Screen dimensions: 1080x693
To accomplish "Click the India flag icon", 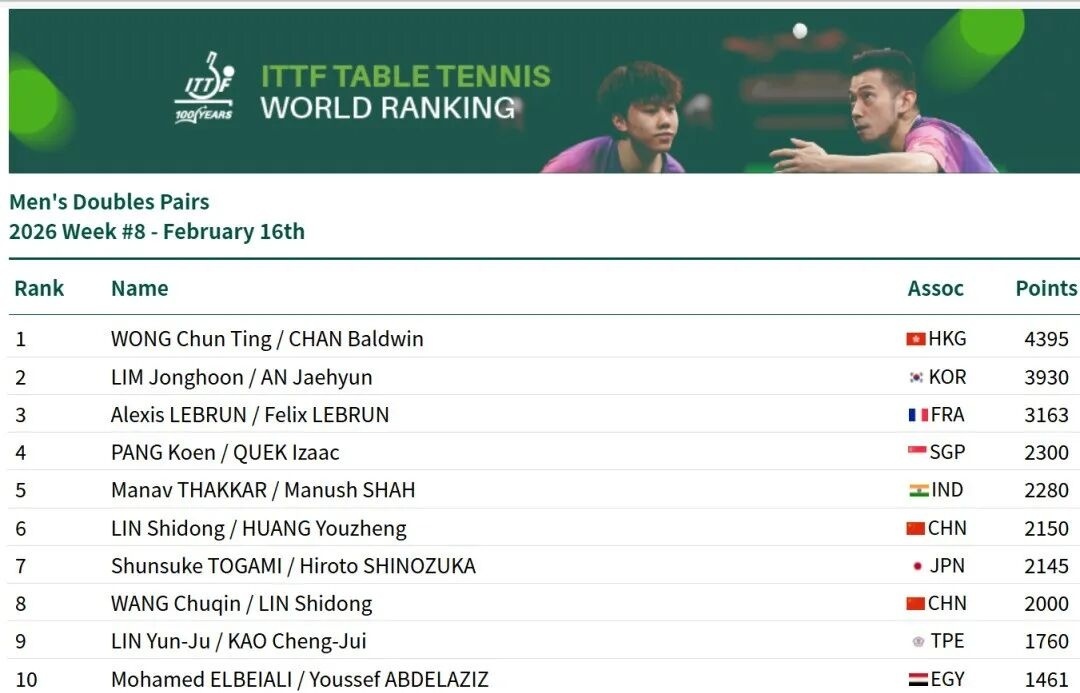I will tap(919, 490).
